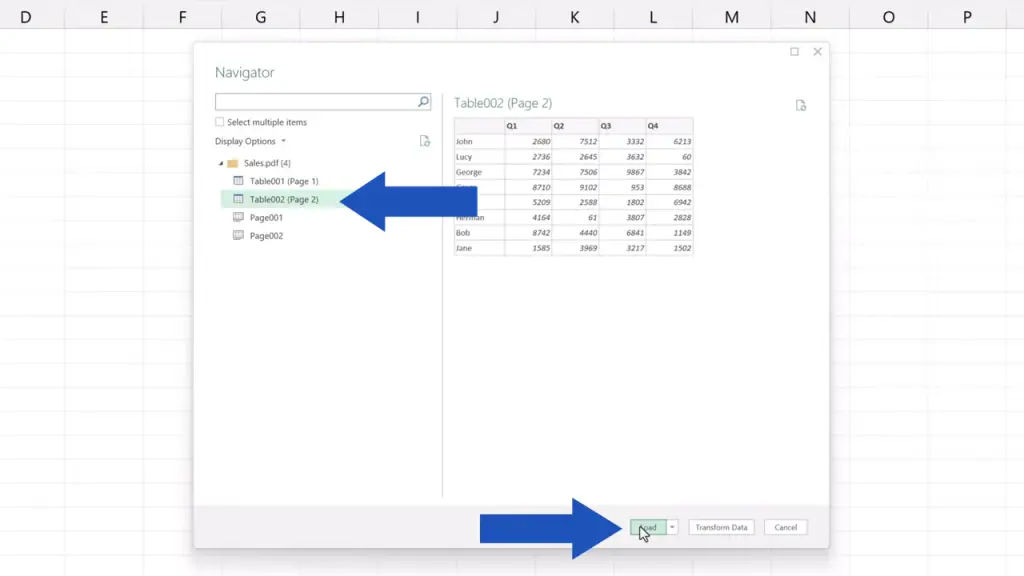
Task: Maximize the Navigator dialog window
Action: pyautogui.click(x=794, y=52)
